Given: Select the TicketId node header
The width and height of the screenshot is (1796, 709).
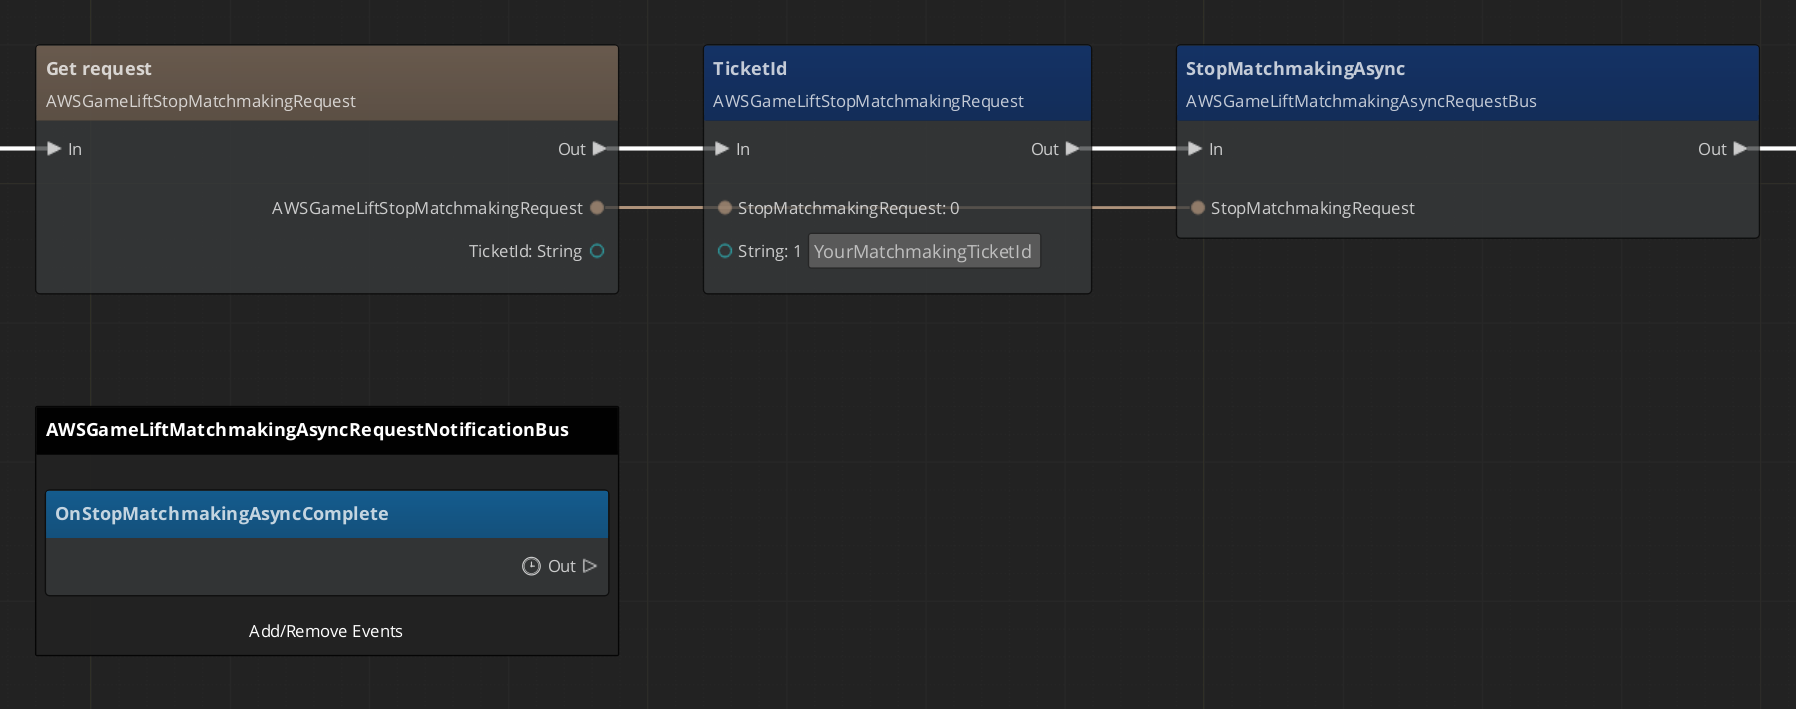Looking at the screenshot, I should pos(750,69).
